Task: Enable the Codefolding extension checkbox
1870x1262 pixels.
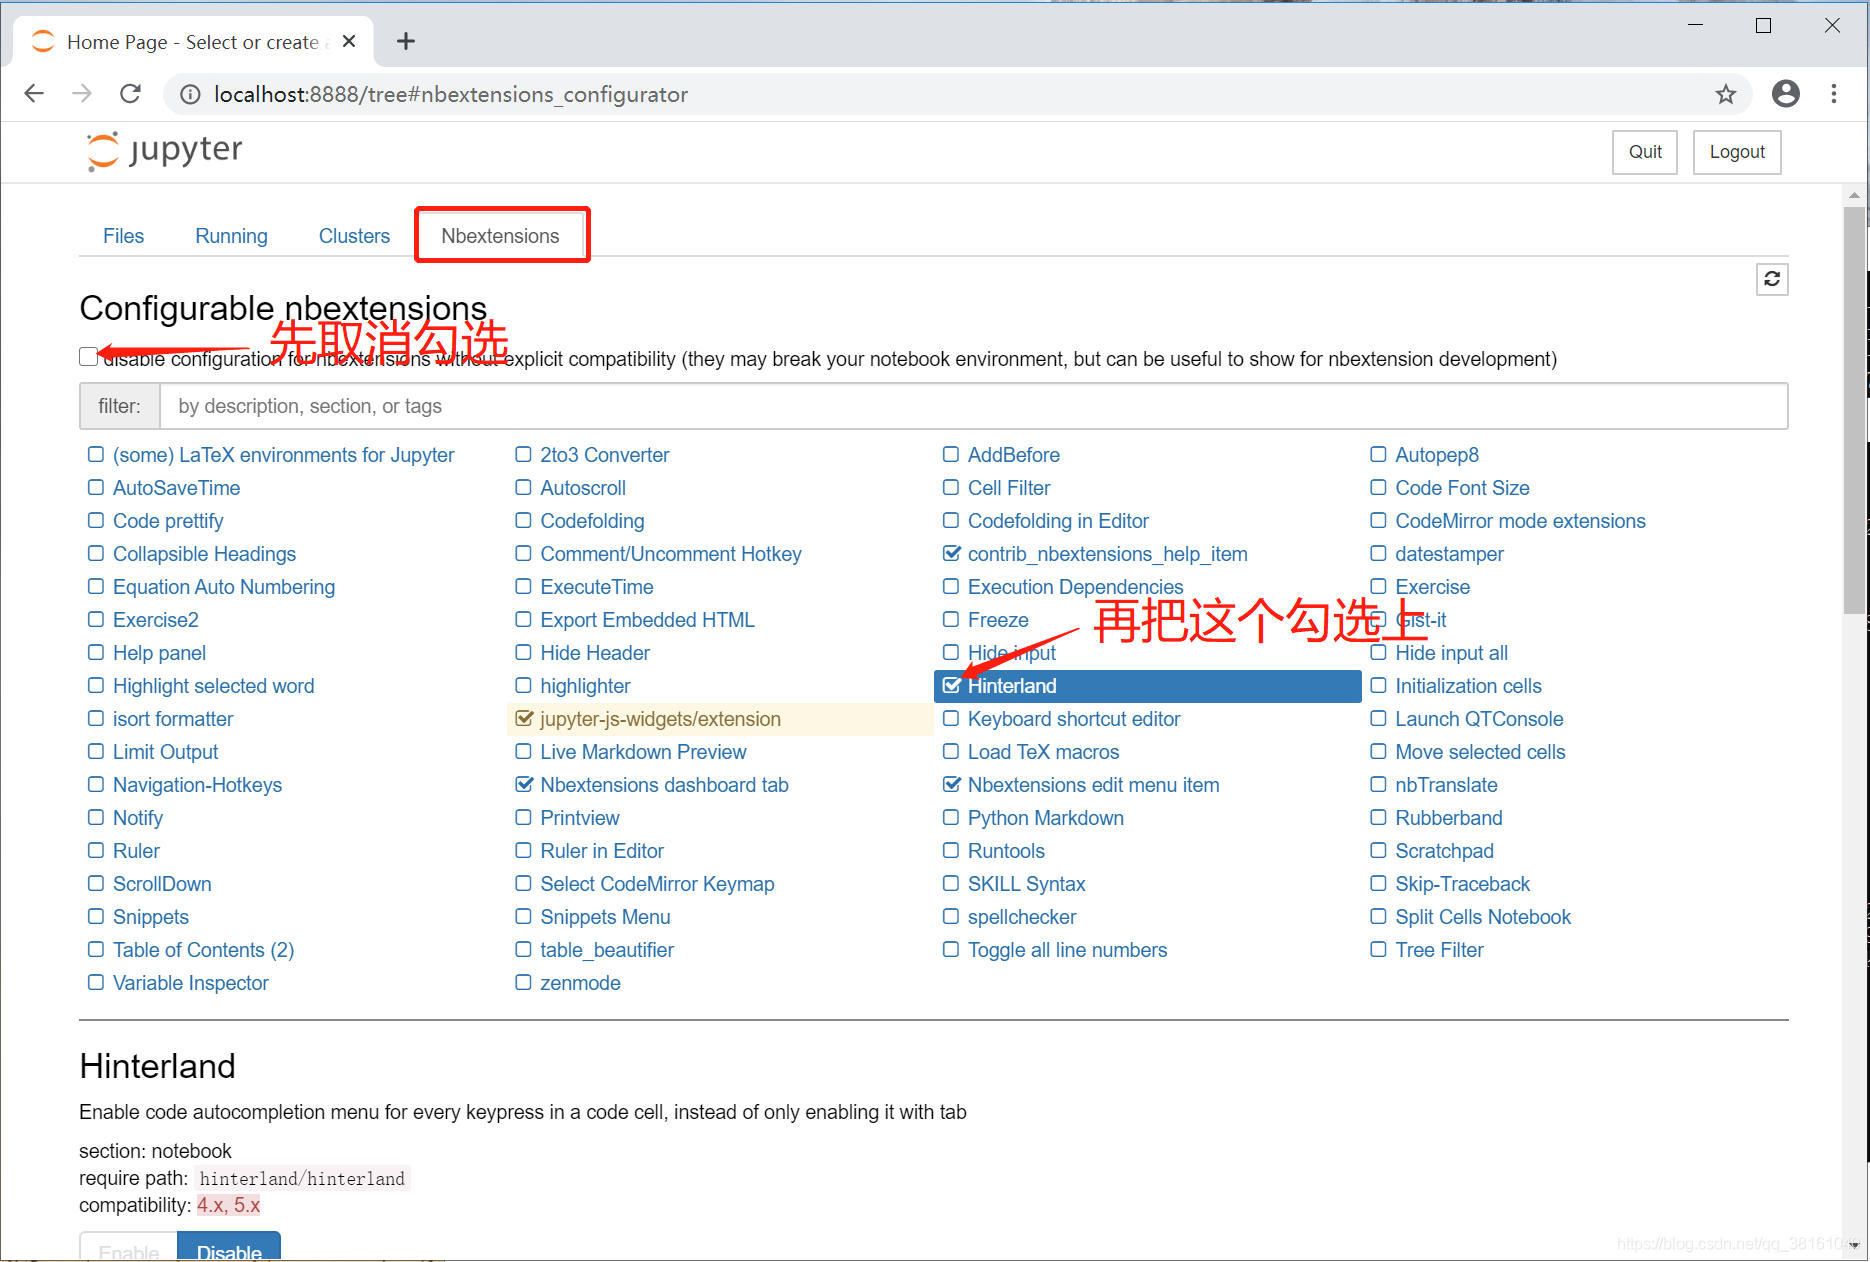Action: pyautogui.click(x=523, y=521)
